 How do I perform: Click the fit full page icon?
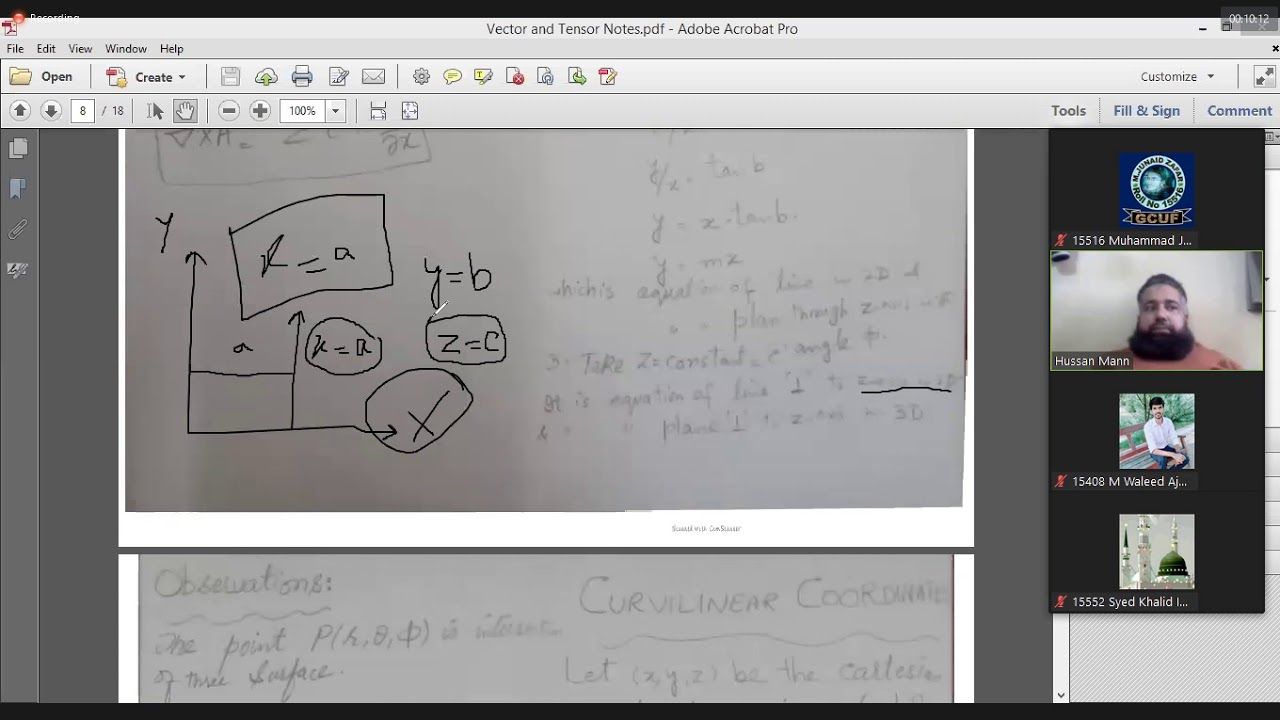pos(410,111)
